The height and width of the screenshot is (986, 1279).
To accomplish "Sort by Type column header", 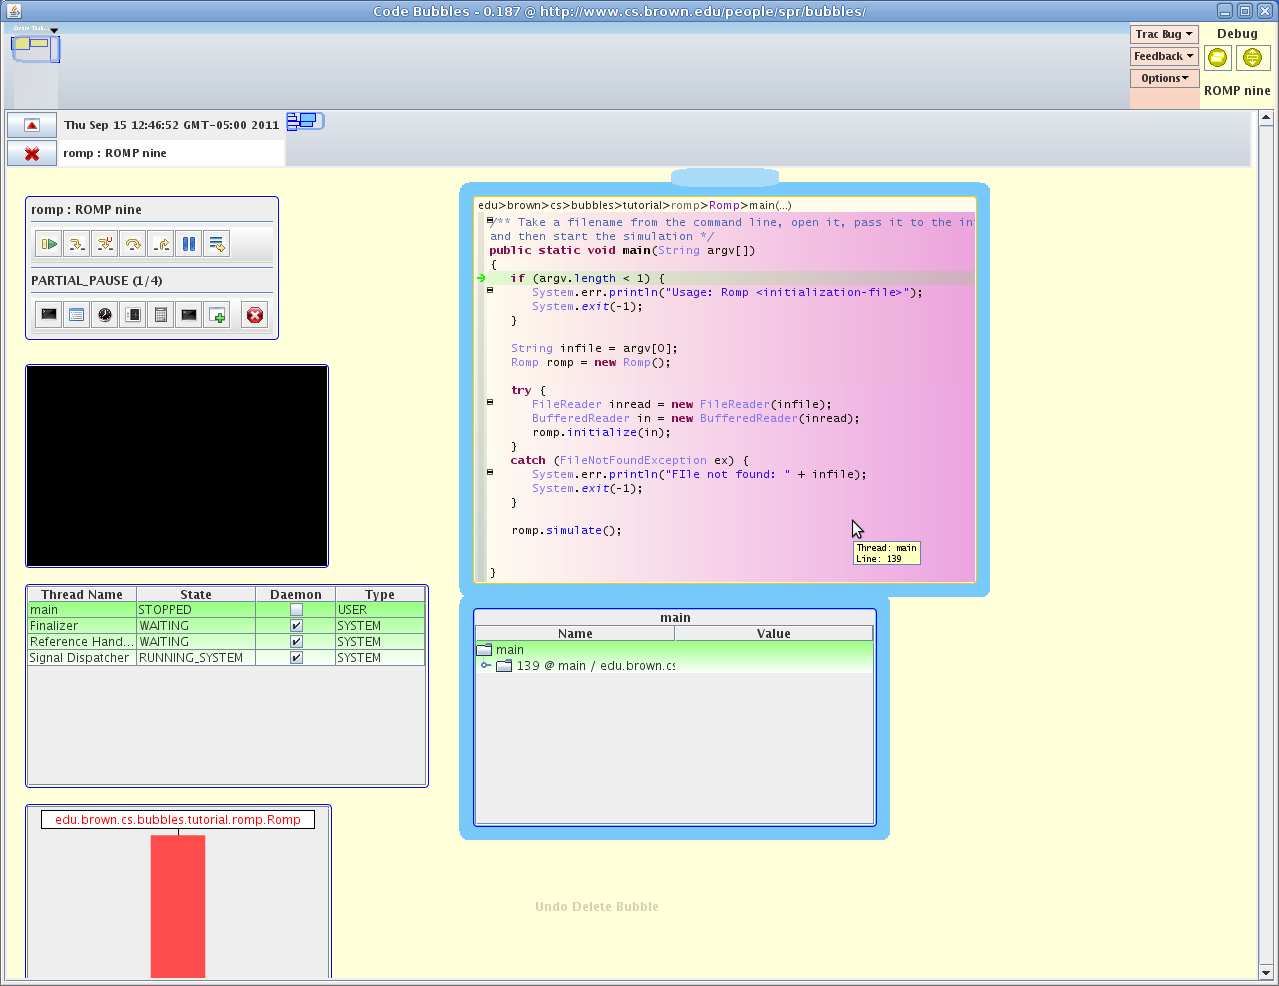I will pyautogui.click(x=380, y=594).
